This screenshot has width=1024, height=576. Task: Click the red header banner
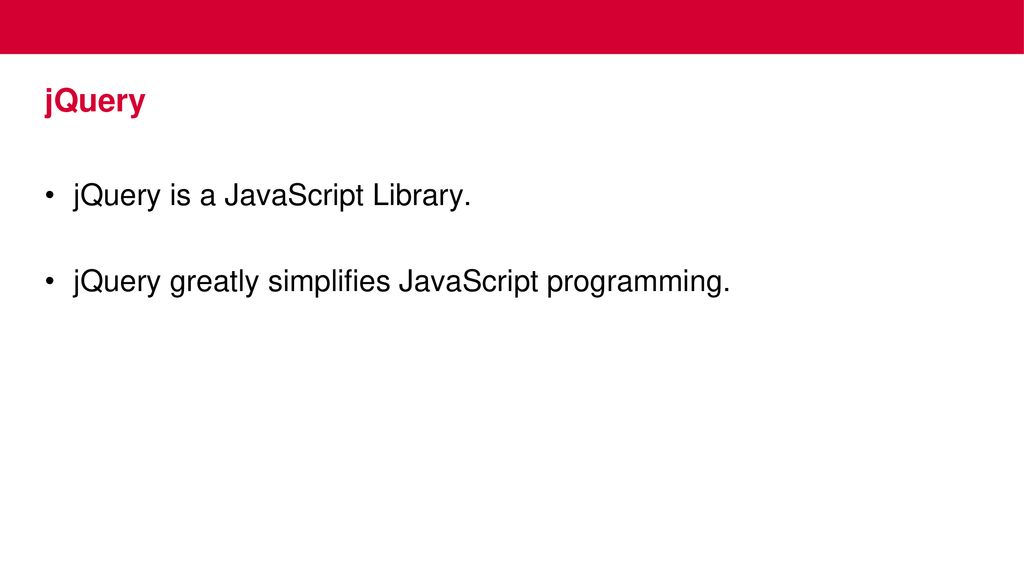[x=512, y=27]
